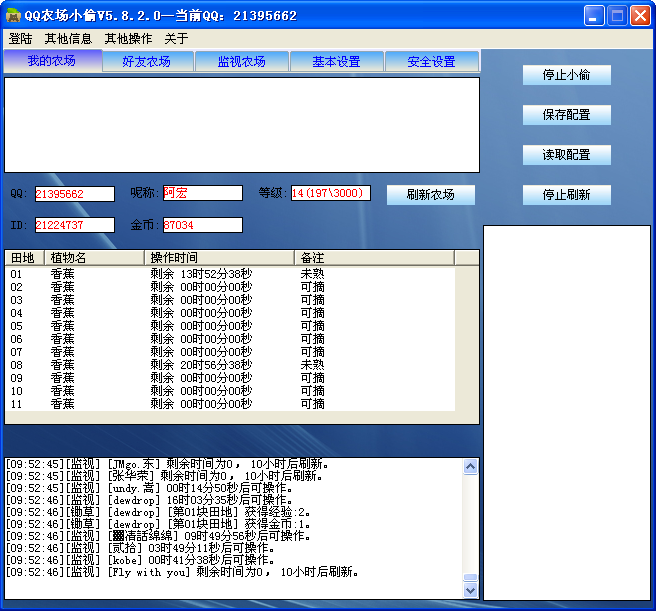Click the 刷新农场 button
Image resolution: width=656 pixels, height=611 pixels.
(x=430, y=195)
